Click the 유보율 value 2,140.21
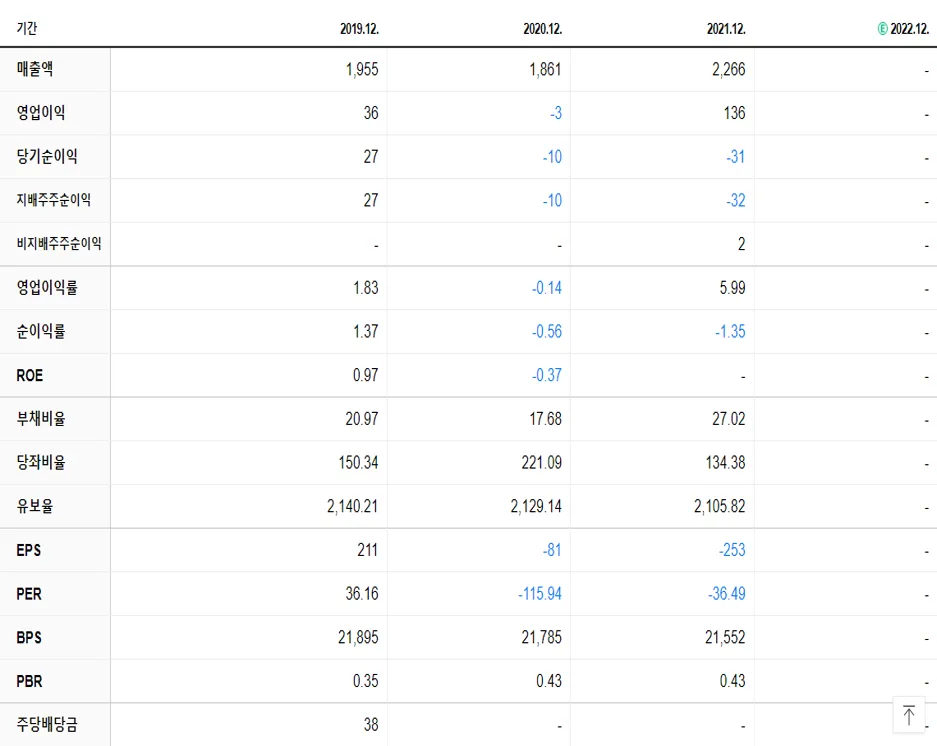The height and width of the screenshot is (746, 937). (x=353, y=506)
